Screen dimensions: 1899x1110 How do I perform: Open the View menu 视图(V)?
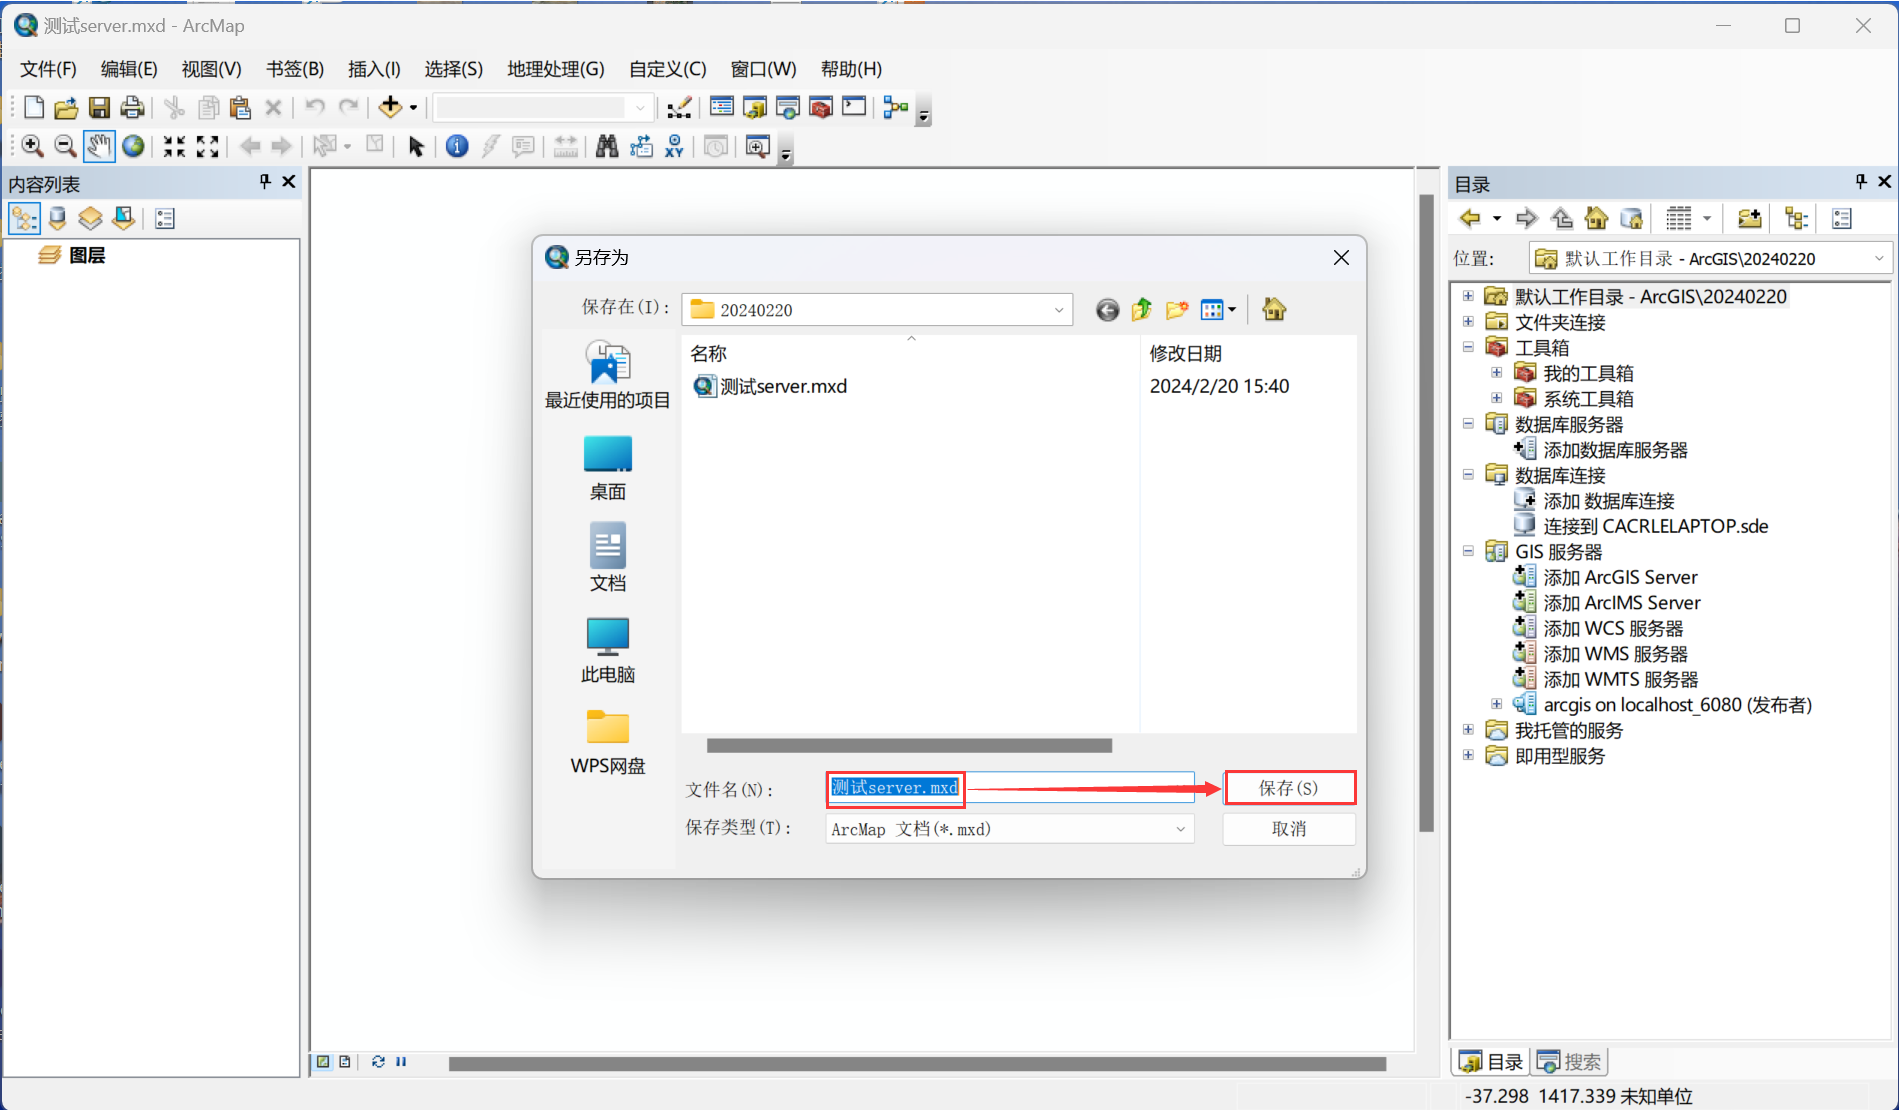pyautogui.click(x=211, y=69)
